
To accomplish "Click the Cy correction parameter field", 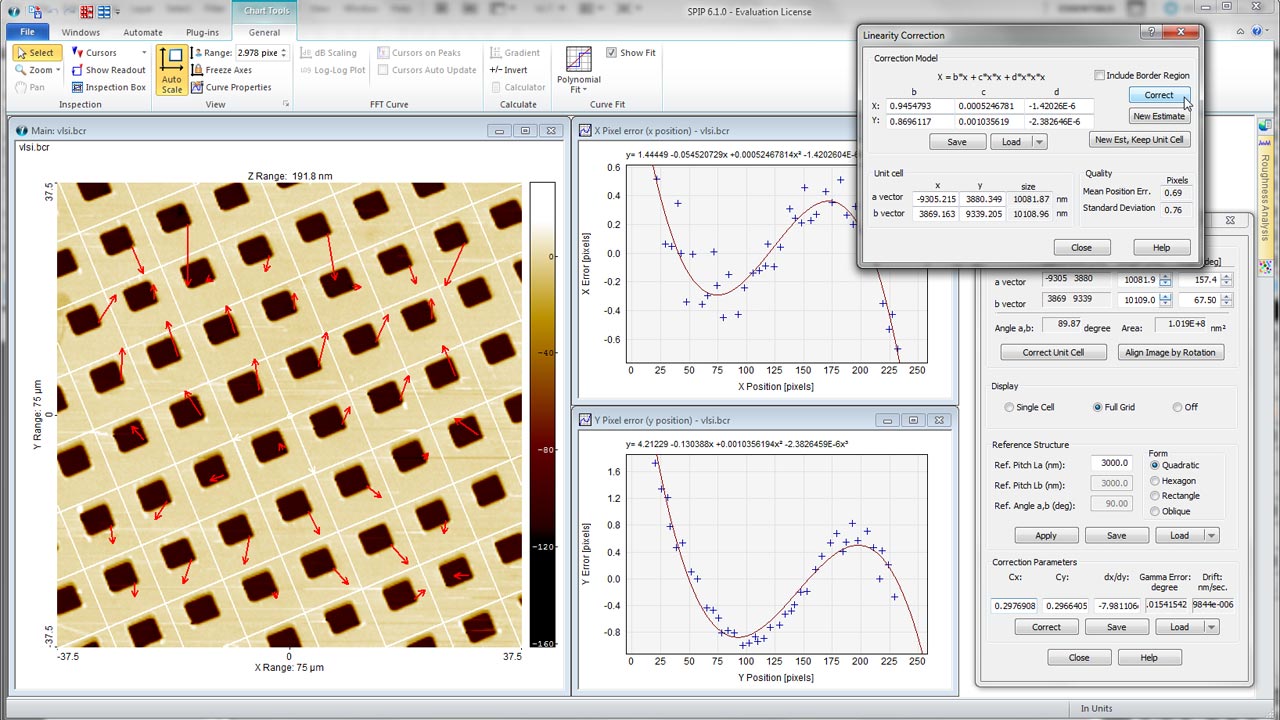I will [x=1066, y=605].
